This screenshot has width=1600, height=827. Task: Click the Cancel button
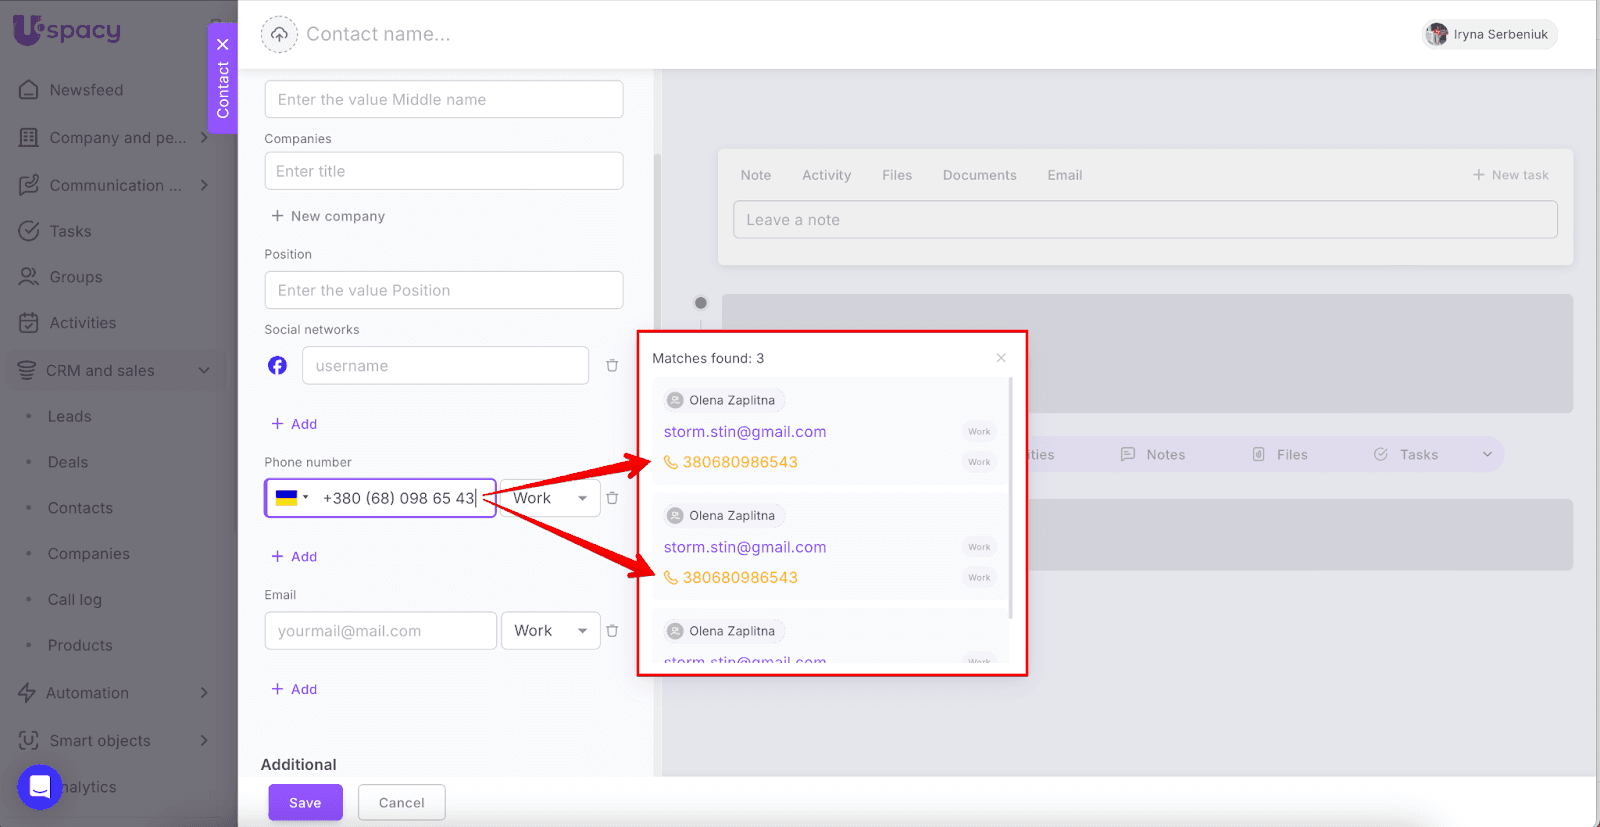coord(401,803)
